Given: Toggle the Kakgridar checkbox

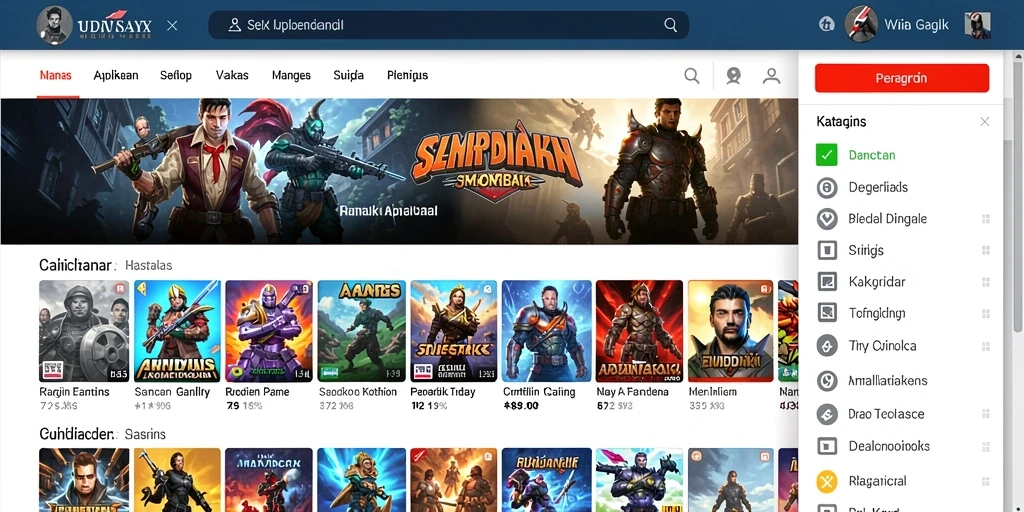Looking at the screenshot, I should coord(827,281).
